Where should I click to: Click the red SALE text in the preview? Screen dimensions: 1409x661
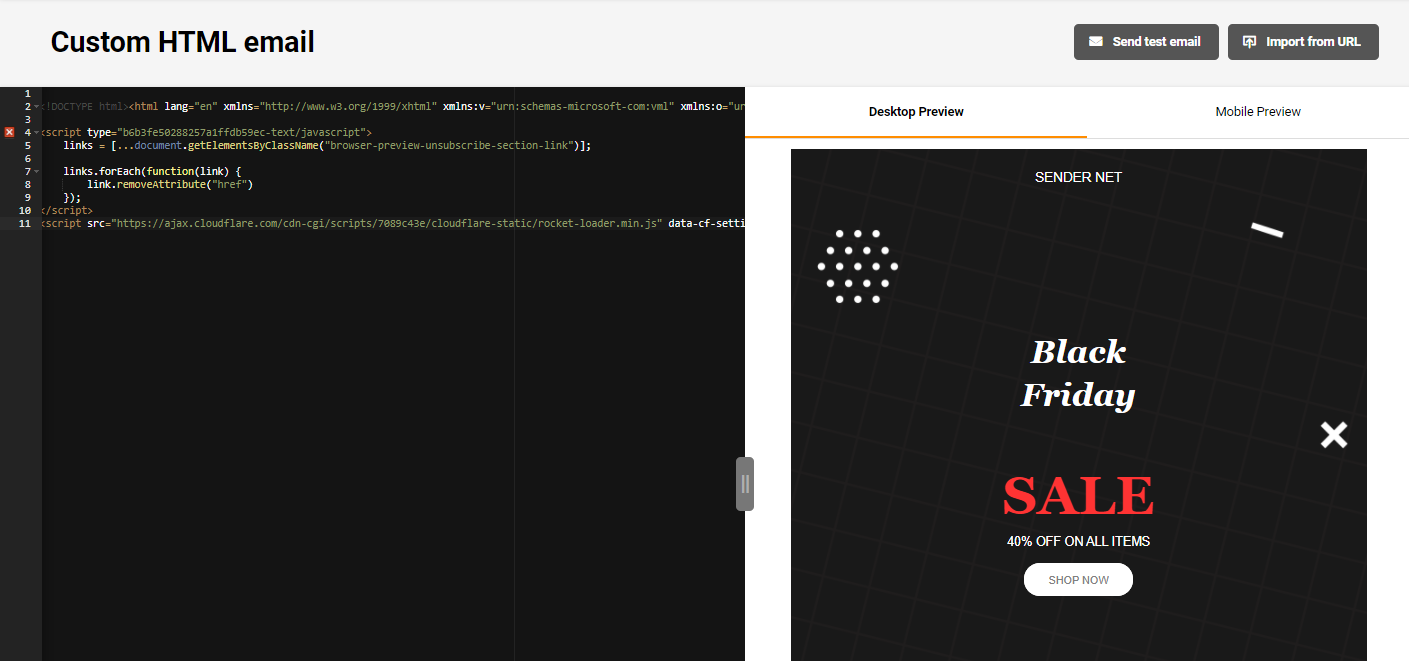pos(1078,495)
